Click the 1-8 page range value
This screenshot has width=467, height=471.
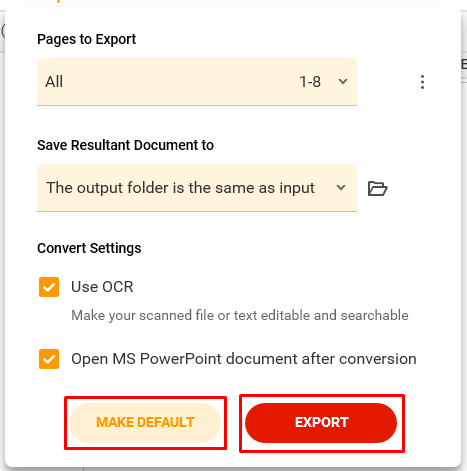[310, 82]
